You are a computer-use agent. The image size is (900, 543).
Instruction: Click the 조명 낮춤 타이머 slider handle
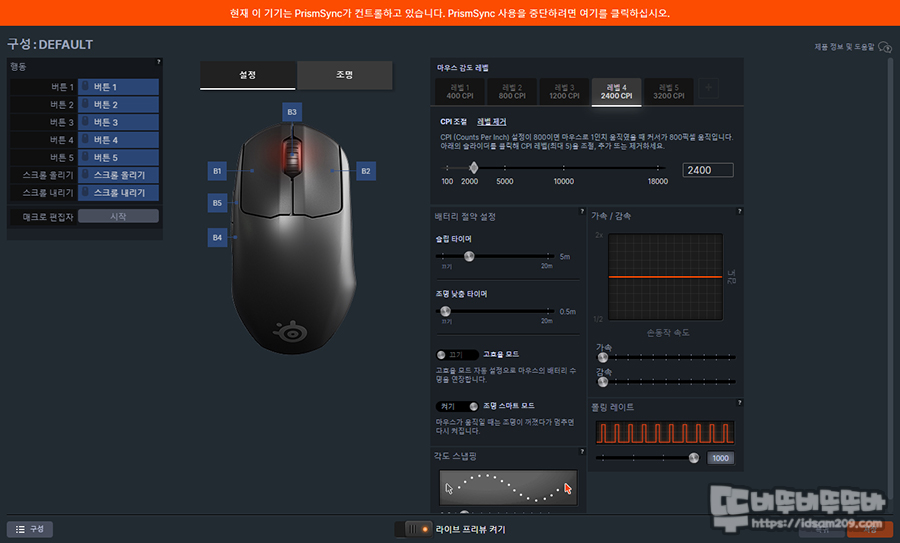click(445, 311)
